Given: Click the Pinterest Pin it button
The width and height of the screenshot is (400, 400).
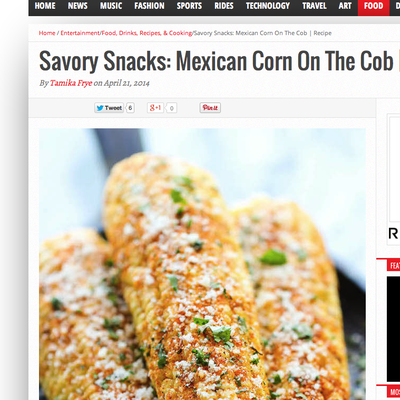Looking at the screenshot, I should tap(210, 108).
